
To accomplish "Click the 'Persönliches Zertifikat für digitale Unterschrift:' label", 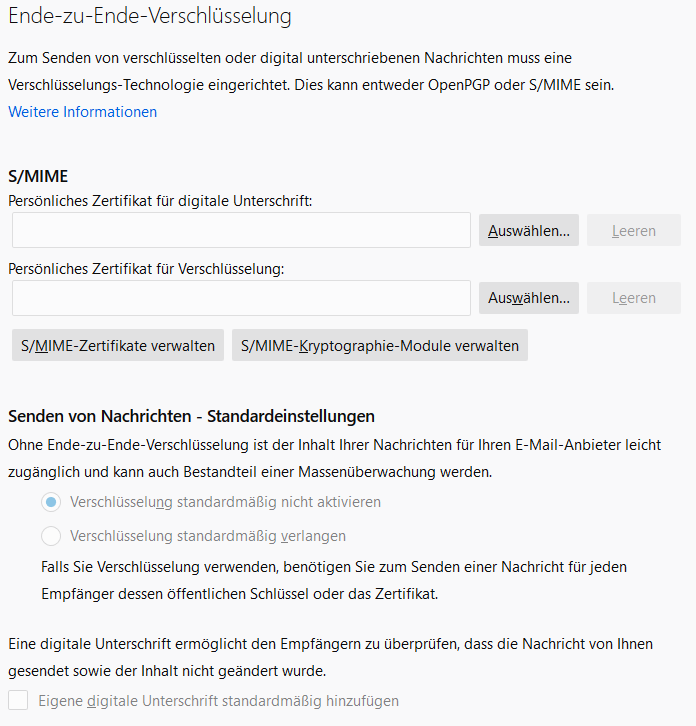I will tap(160, 201).
